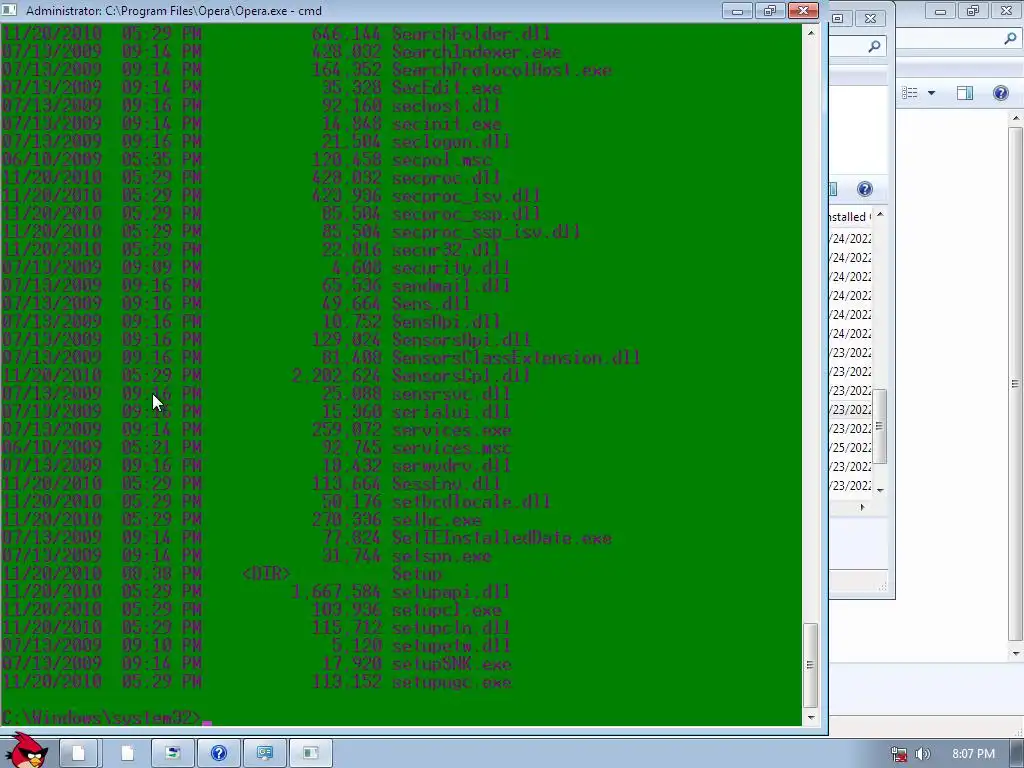
Task: Click the security.dll entry
Action: [451, 268]
